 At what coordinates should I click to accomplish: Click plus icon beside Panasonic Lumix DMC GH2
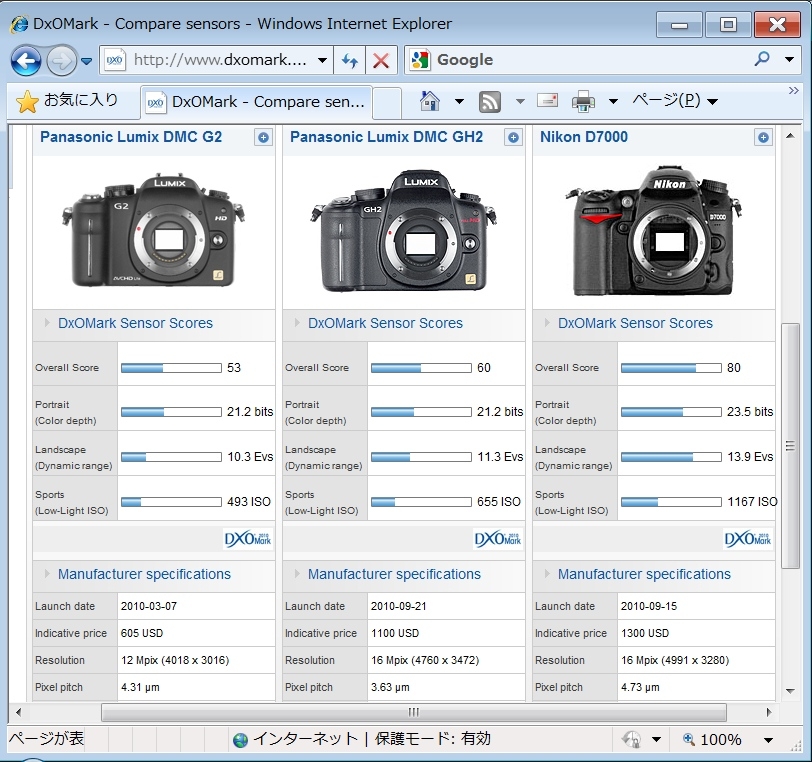[514, 138]
